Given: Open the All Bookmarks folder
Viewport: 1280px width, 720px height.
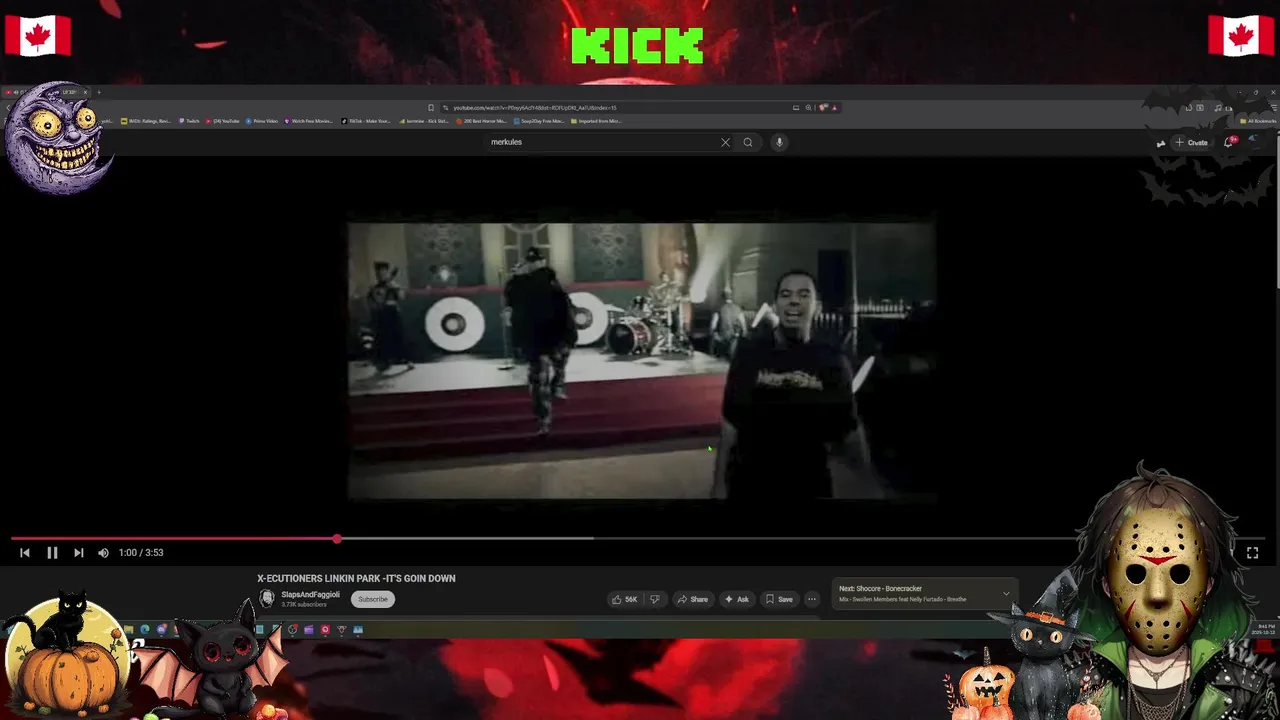Looking at the screenshot, I should 1258,121.
